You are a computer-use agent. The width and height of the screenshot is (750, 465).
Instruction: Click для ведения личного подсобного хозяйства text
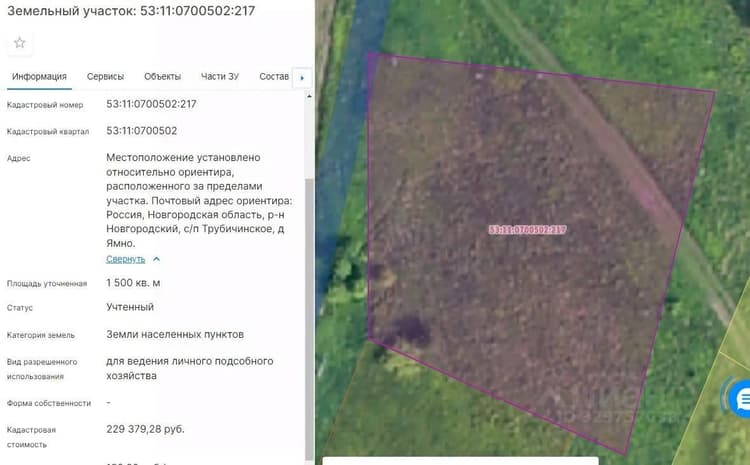190,368
